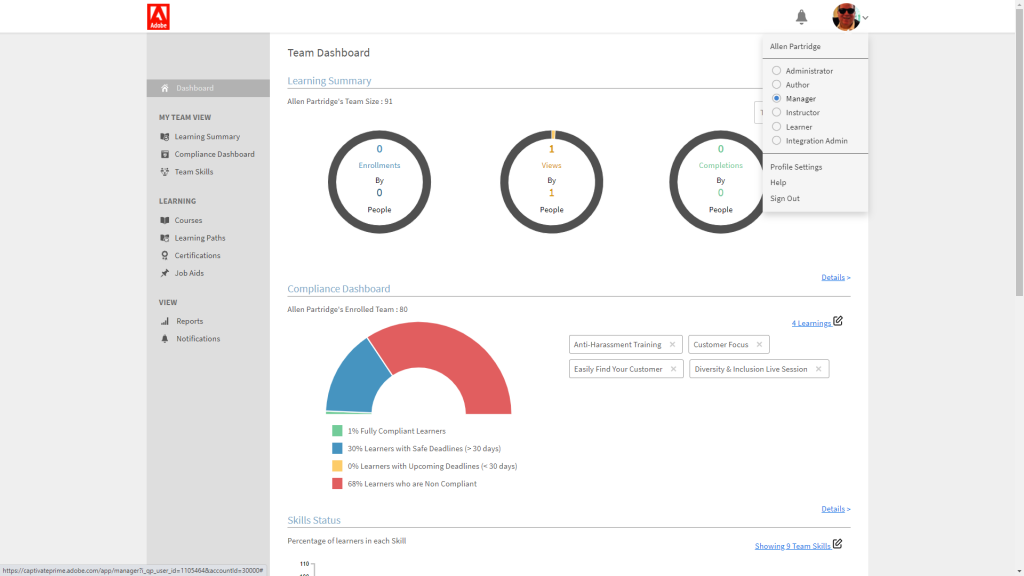Expand the chevron next to the profile avatar
Viewport: 1024px width, 576px height.
864,17
